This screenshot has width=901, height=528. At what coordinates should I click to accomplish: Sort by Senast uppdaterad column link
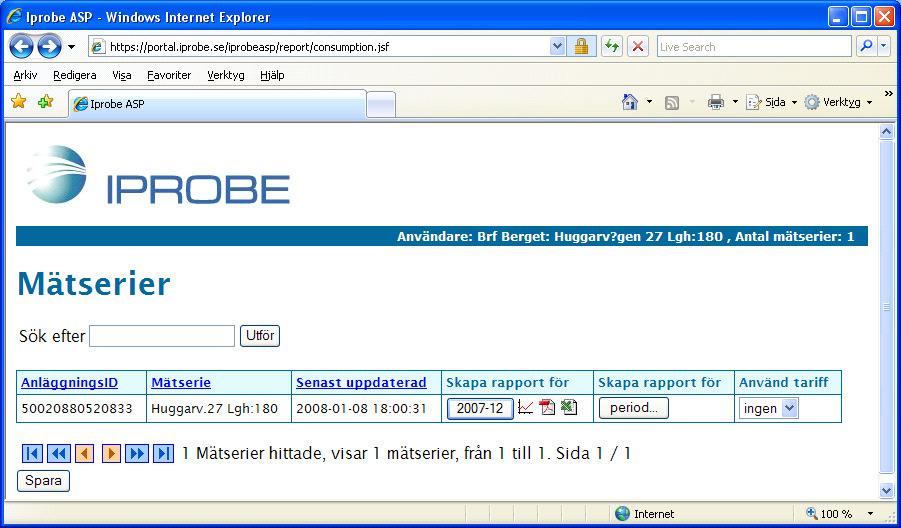[361, 383]
